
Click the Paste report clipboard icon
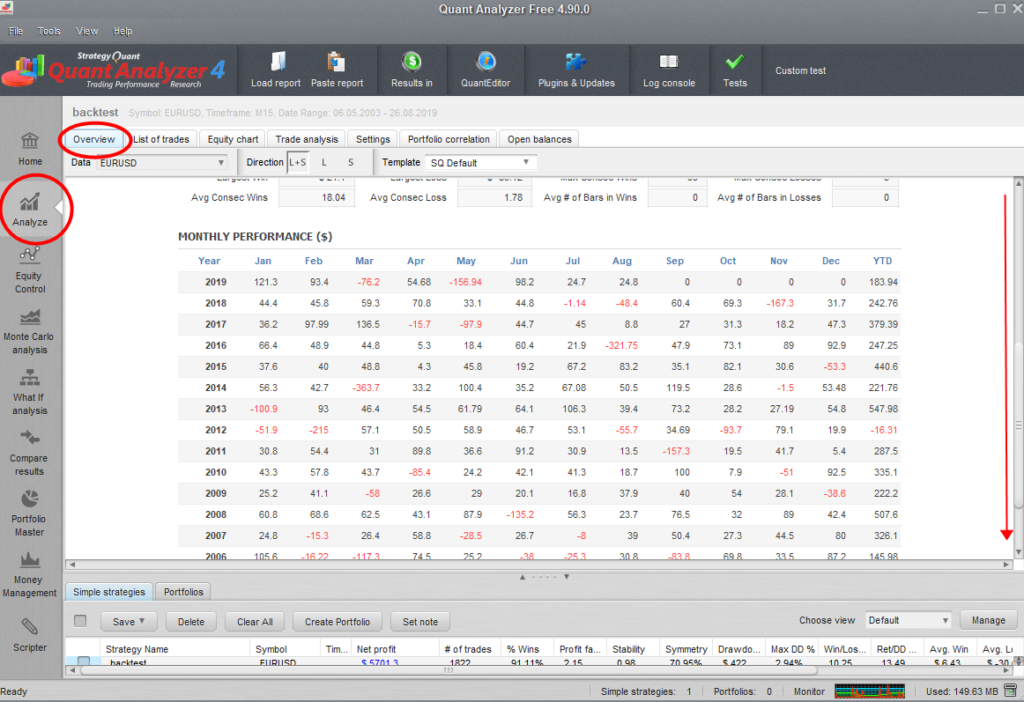[336, 61]
